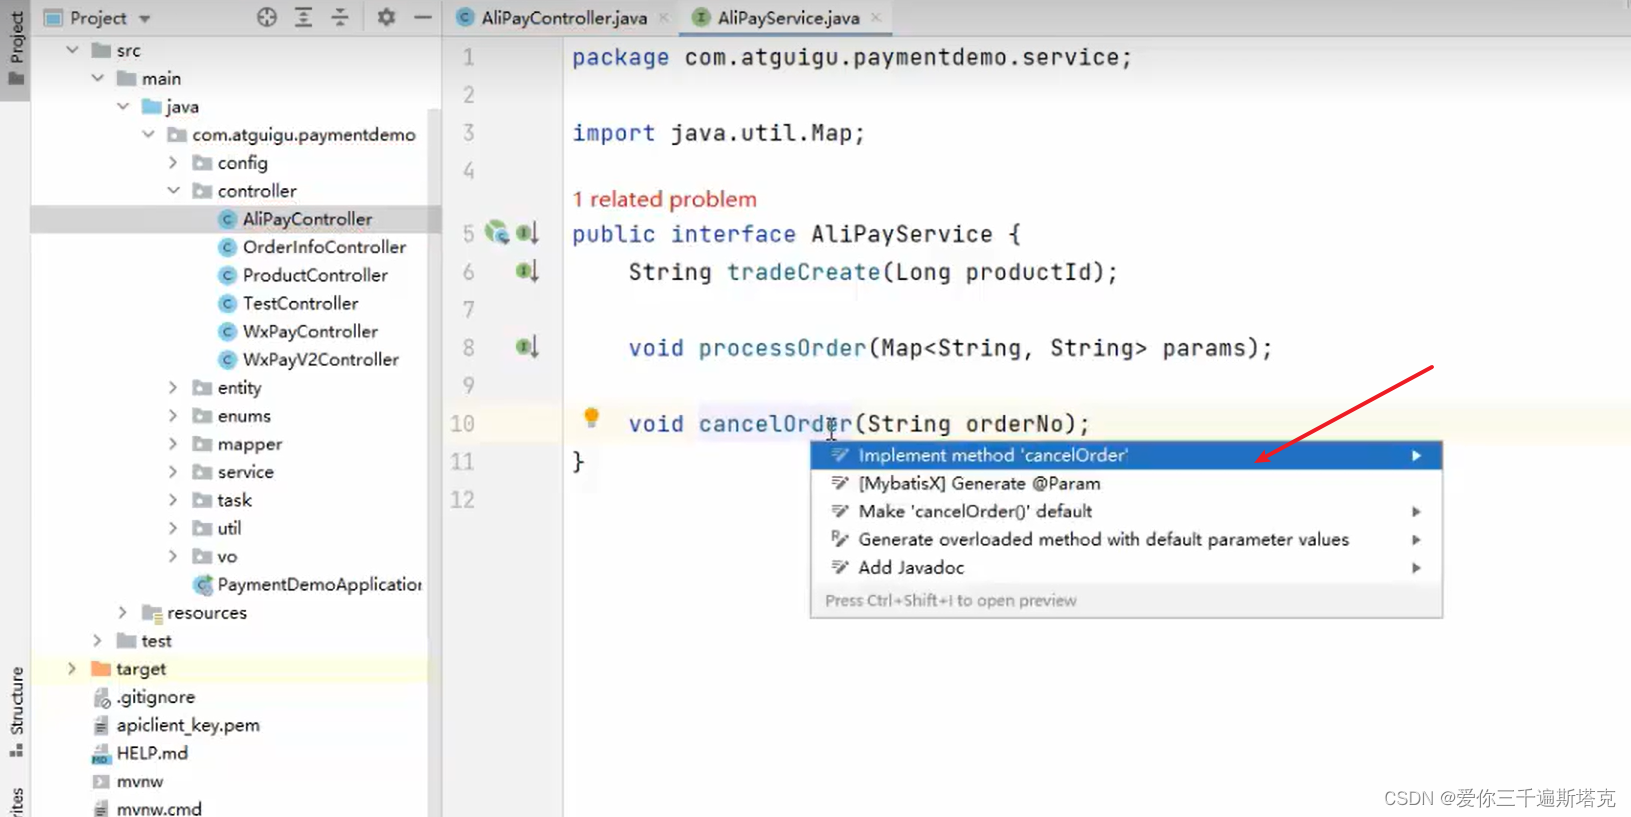
Task: Expand the target folder
Action: click(72, 667)
